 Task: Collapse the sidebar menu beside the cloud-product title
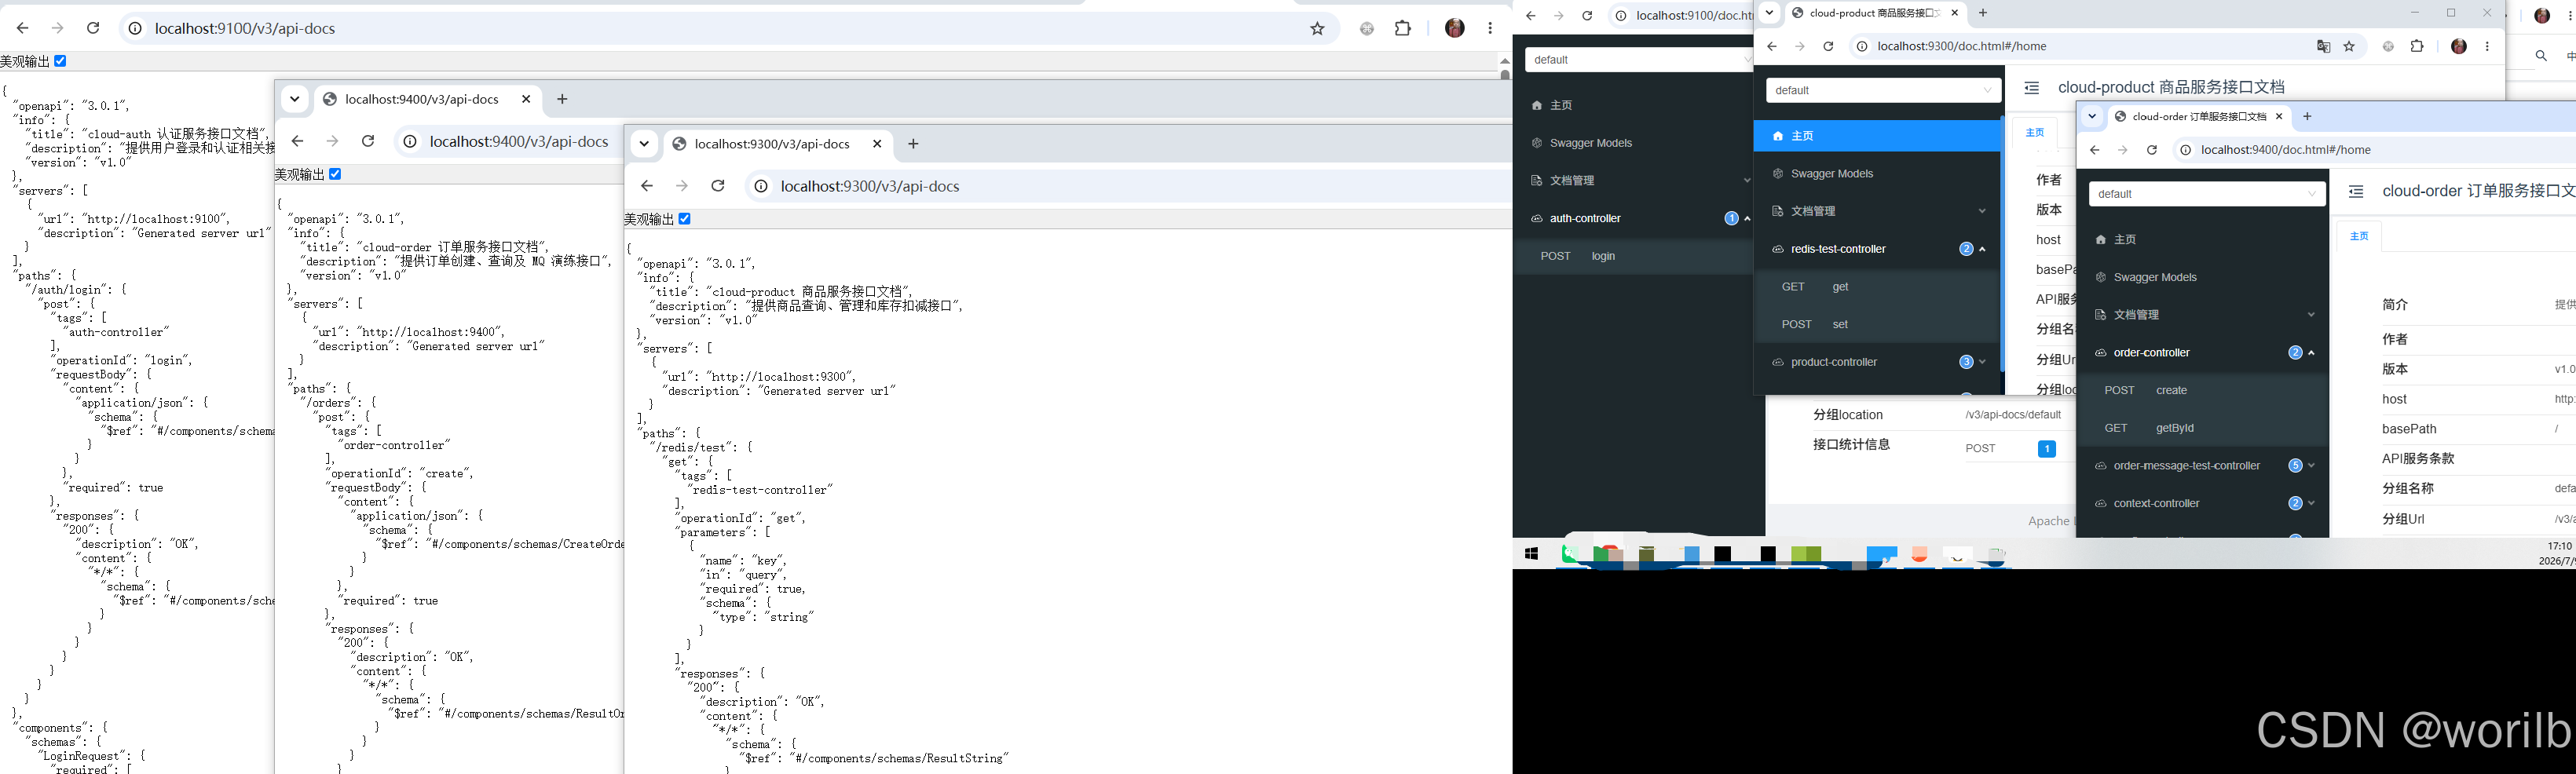click(x=2031, y=88)
